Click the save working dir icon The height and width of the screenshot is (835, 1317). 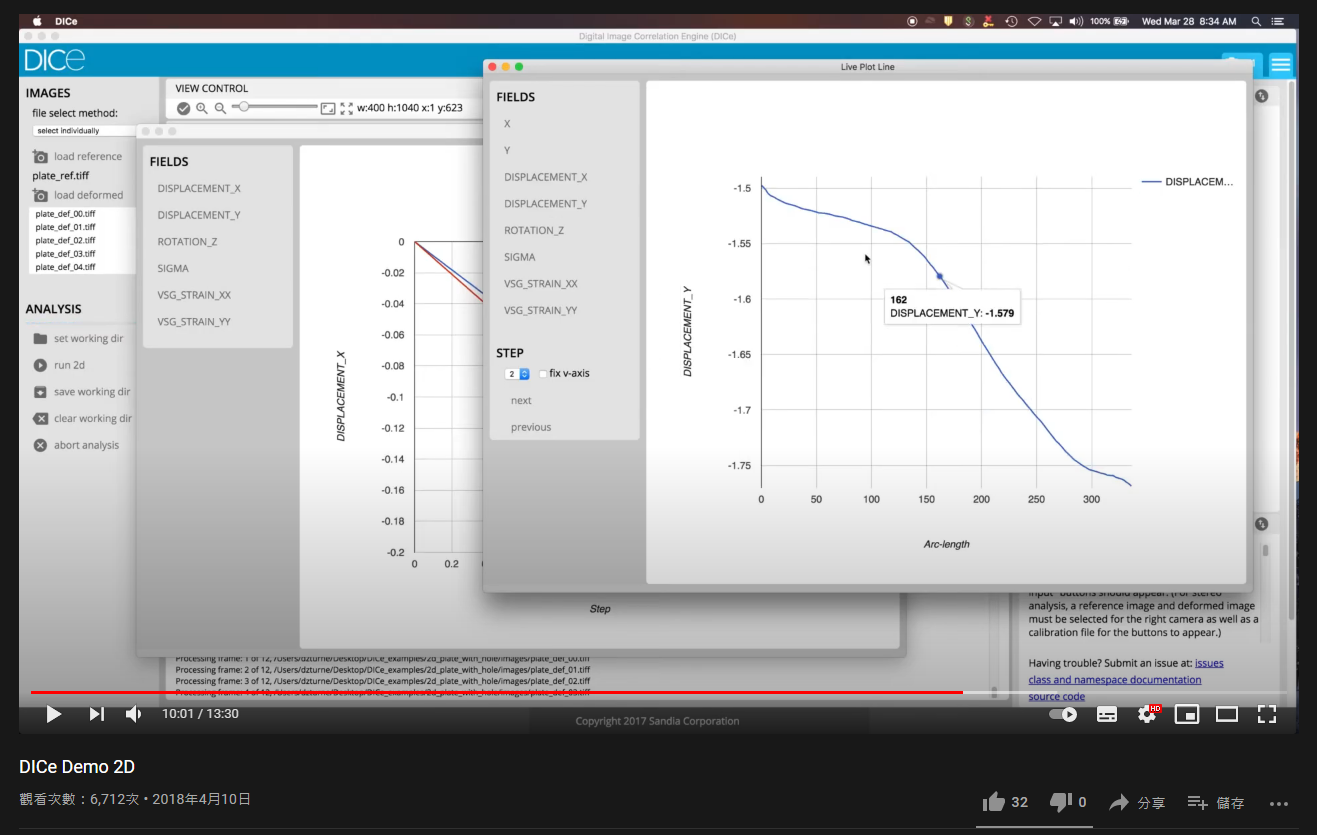pyautogui.click(x=40, y=392)
